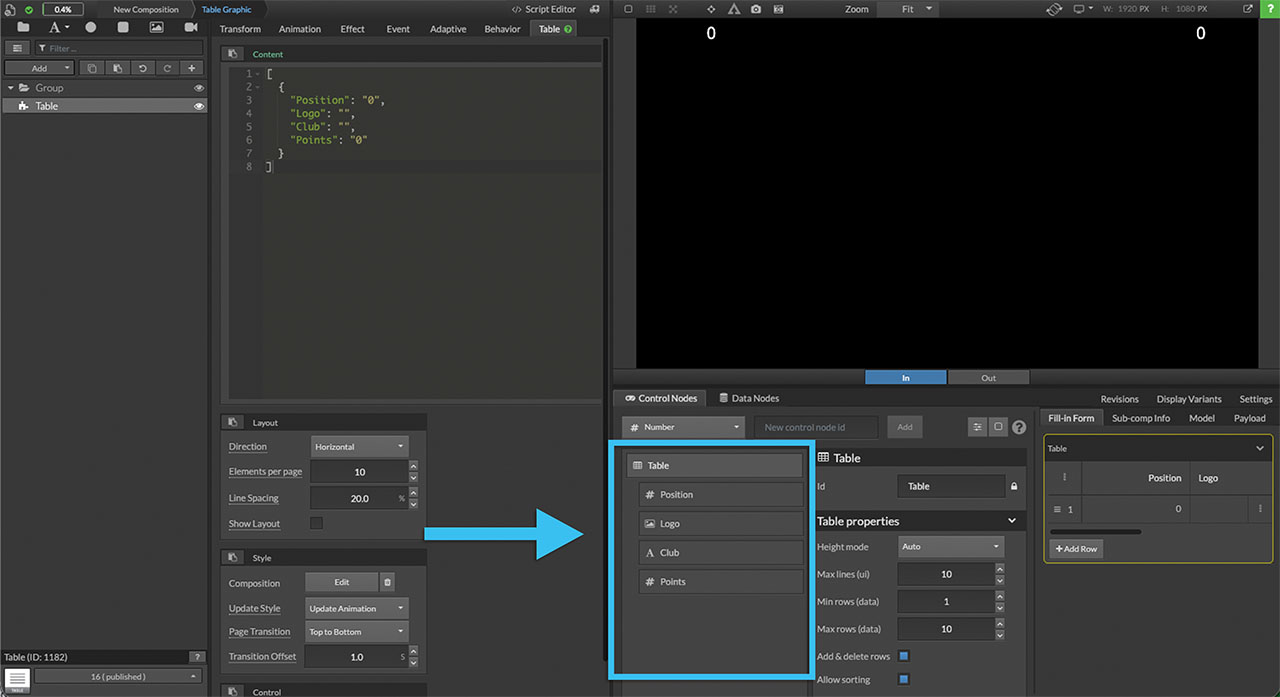Viewport: 1280px width, 697px height.
Task: Select the circle shape tool
Action: tap(91, 27)
